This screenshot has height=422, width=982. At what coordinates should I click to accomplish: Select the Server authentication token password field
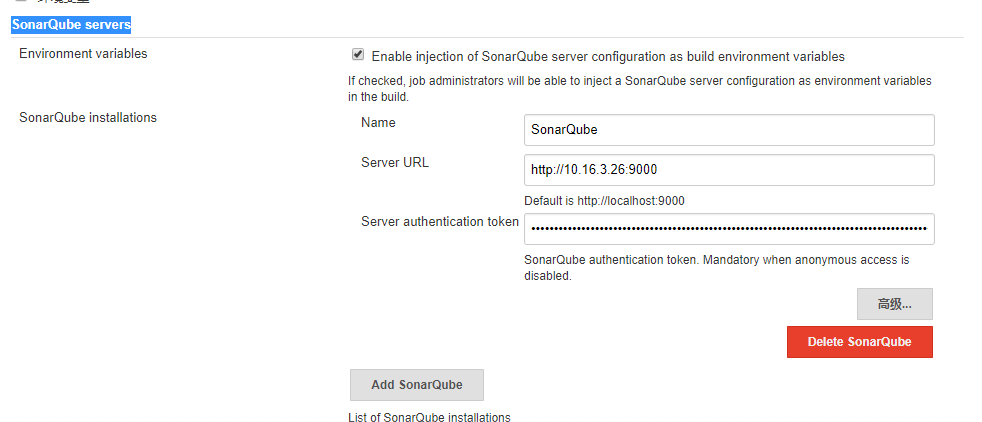click(x=729, y=229)
